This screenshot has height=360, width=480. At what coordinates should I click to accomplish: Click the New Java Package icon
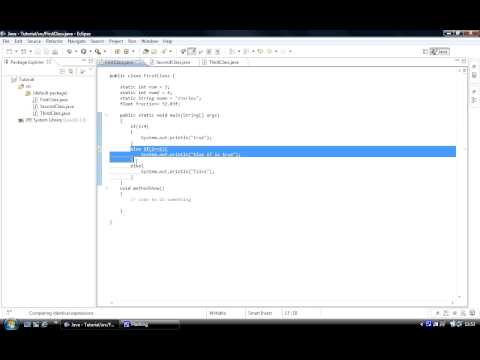pos(117,51)
